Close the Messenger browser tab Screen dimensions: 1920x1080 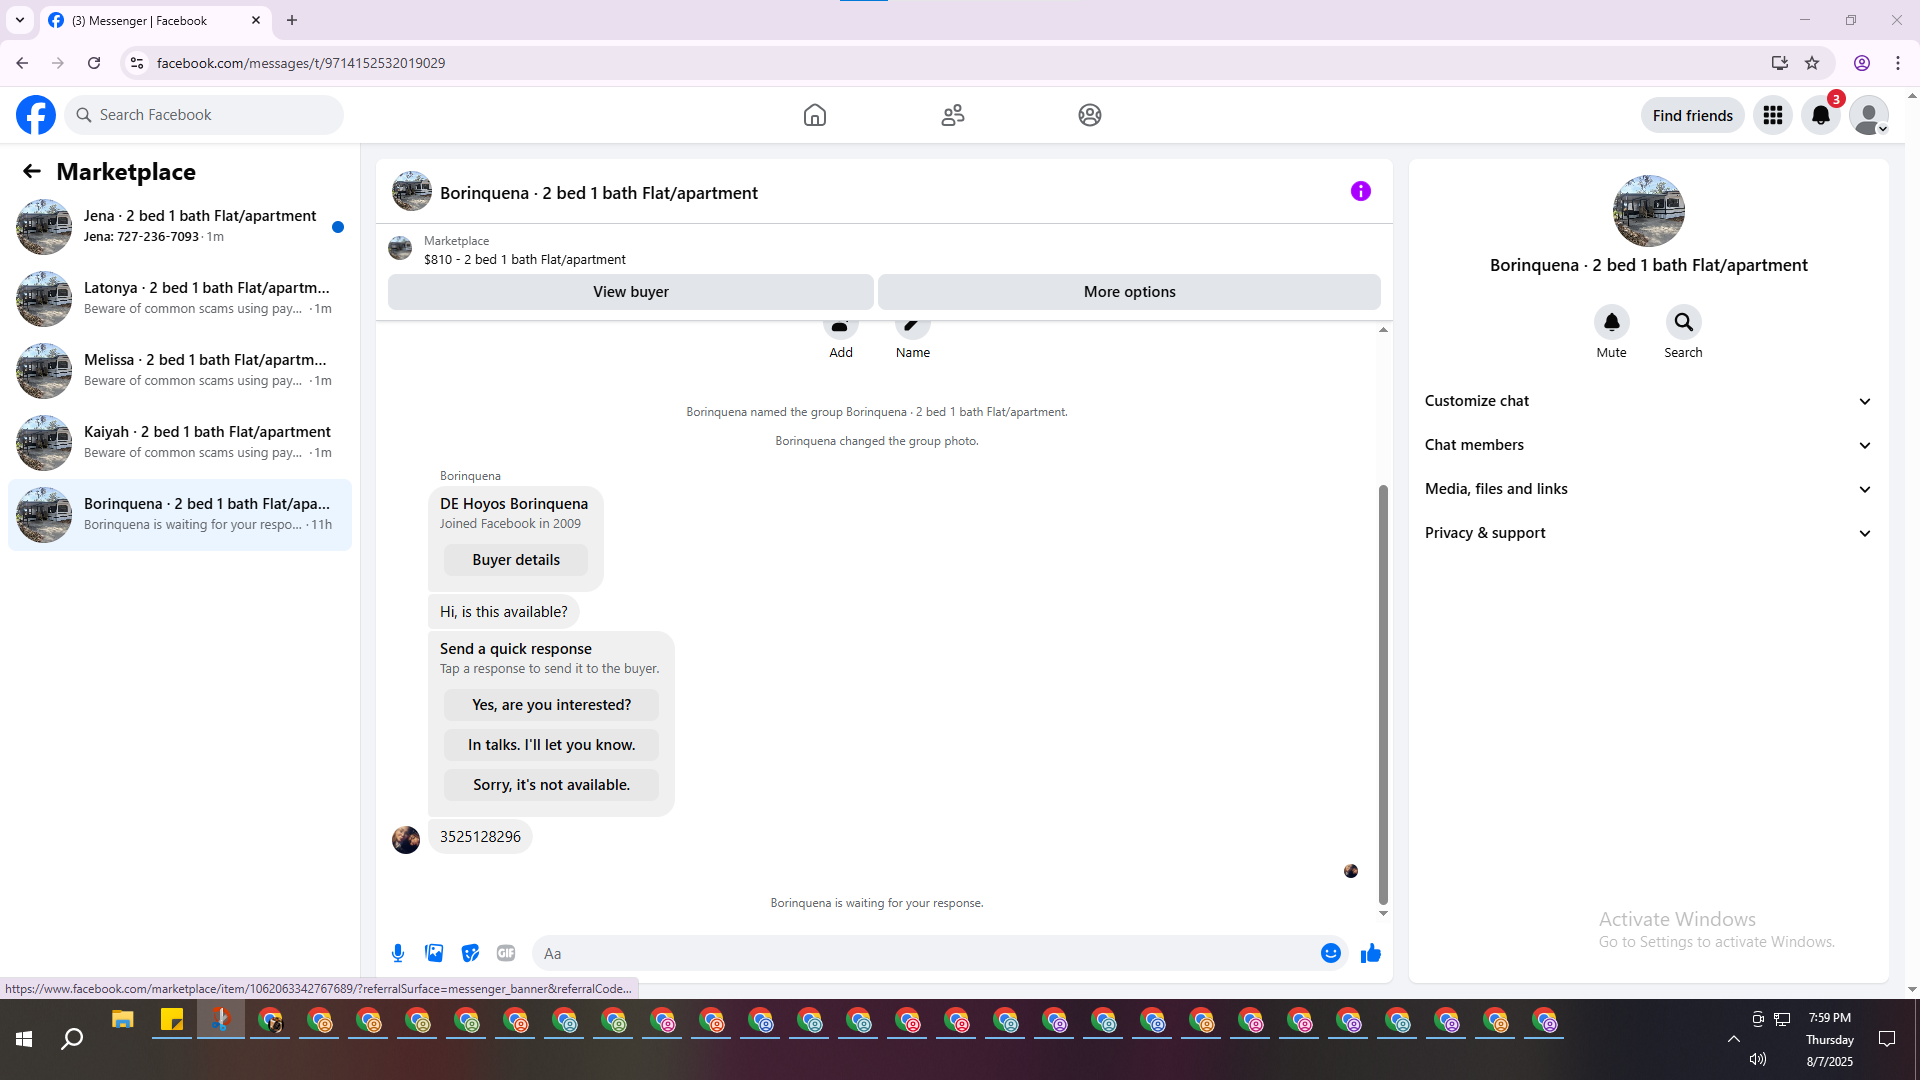(x=256, y=20)
